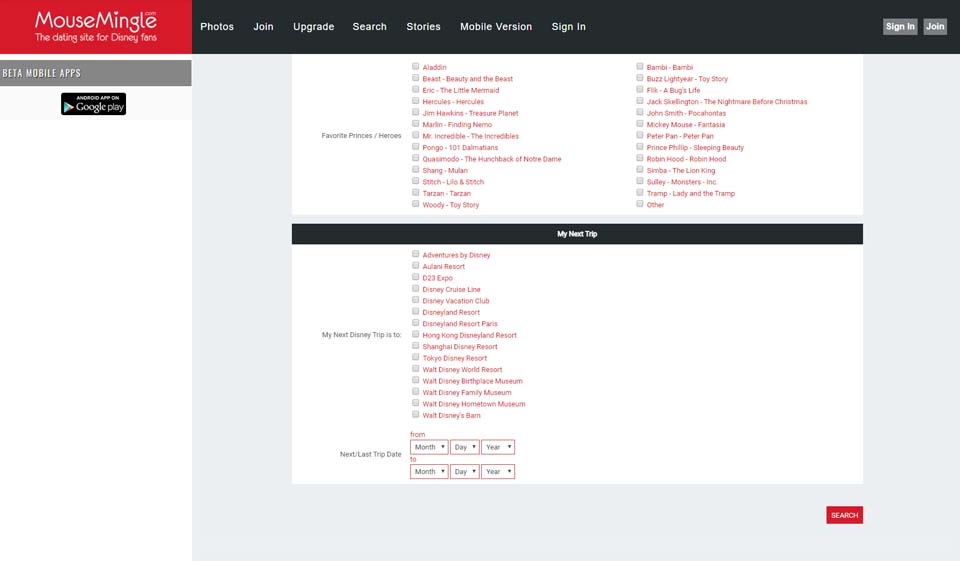
Task: Open the Google Play app badge
Action: click(x=93, y=104)
